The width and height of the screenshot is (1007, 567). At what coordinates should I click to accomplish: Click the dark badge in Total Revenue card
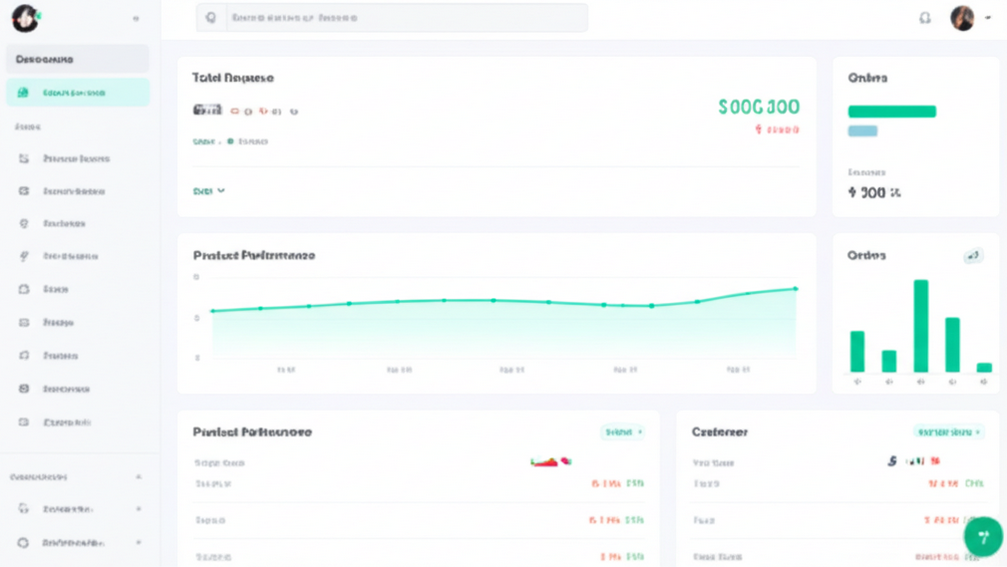(207, 110)
